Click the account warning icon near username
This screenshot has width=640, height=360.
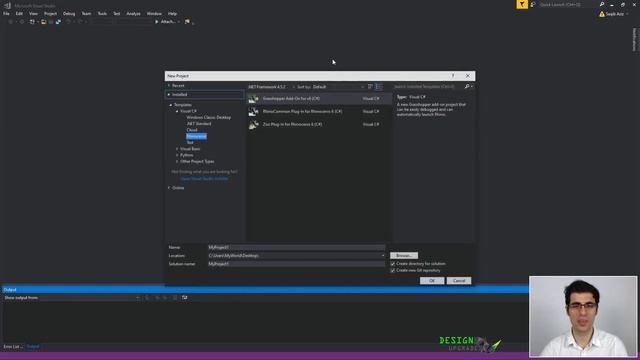click(x=602, y=14)
